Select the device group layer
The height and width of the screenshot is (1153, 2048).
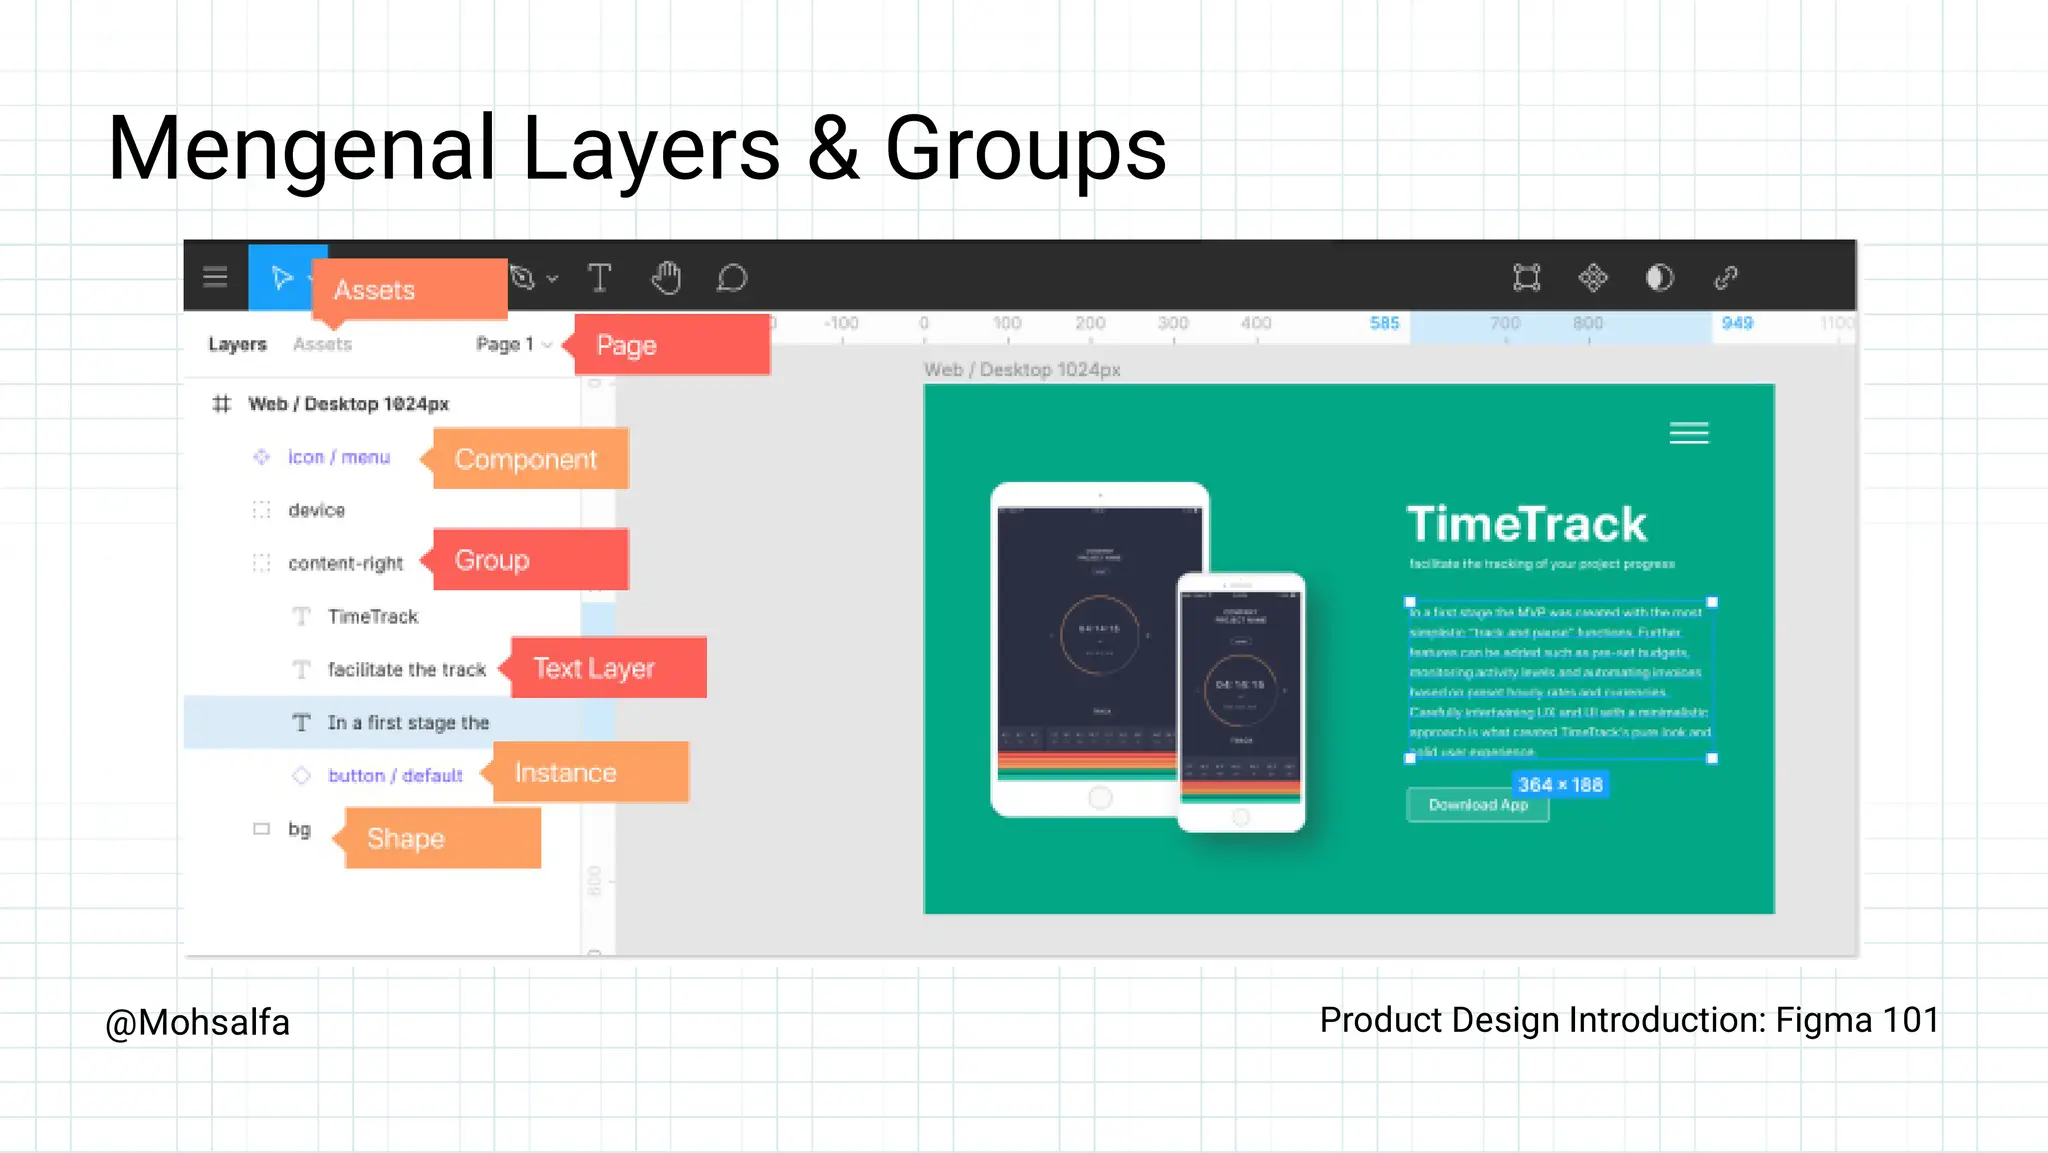(316, 510)
